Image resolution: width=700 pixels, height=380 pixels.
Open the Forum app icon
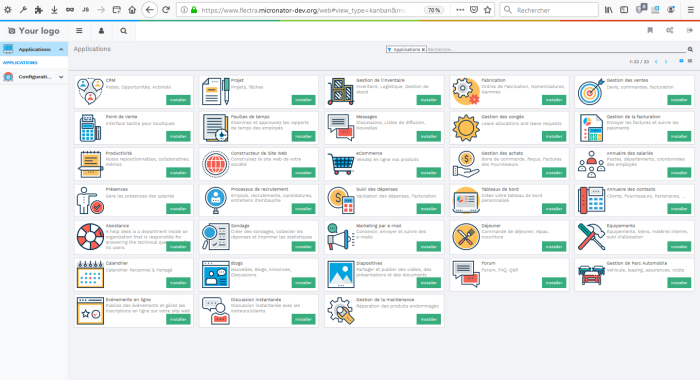click(x=466, y=274)
